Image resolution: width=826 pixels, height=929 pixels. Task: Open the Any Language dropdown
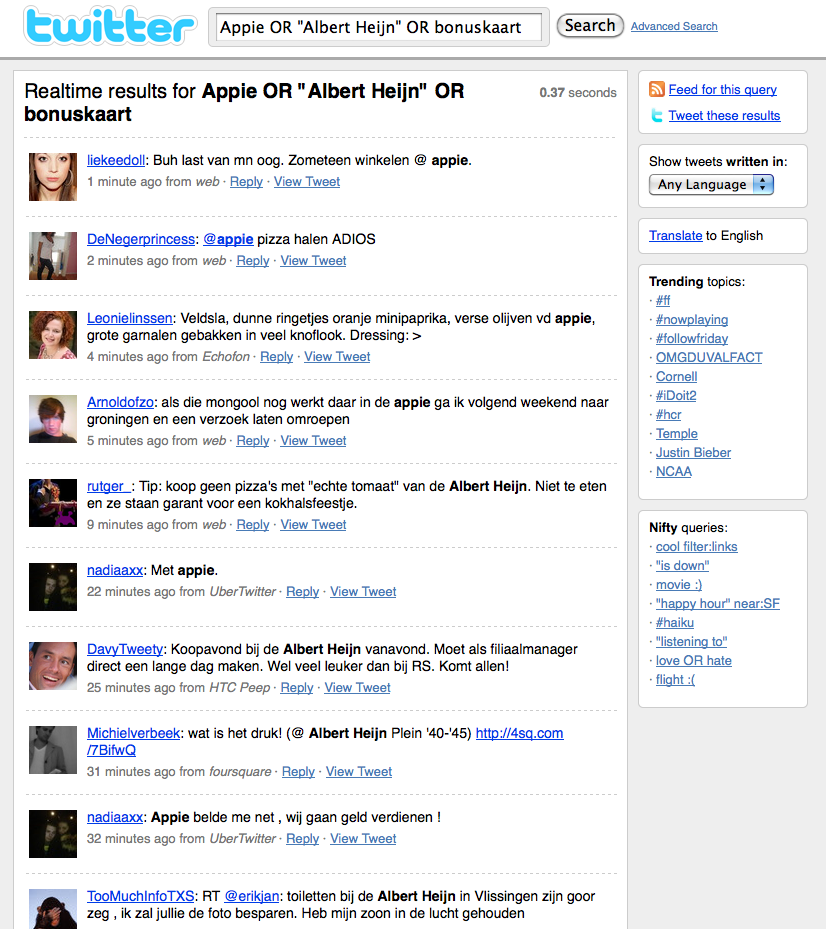click(711, 185)
